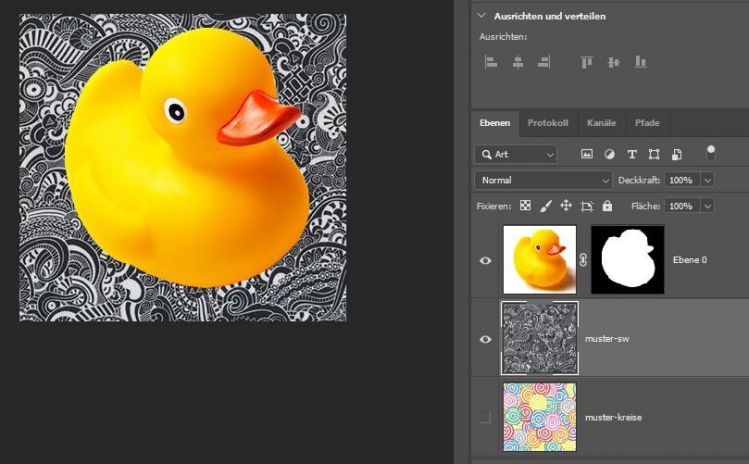The height and width of the screenshot is (464, 749).
Task: Select the Ebene 0 layer mask thumbnail
Action: [x=628, y=259]
